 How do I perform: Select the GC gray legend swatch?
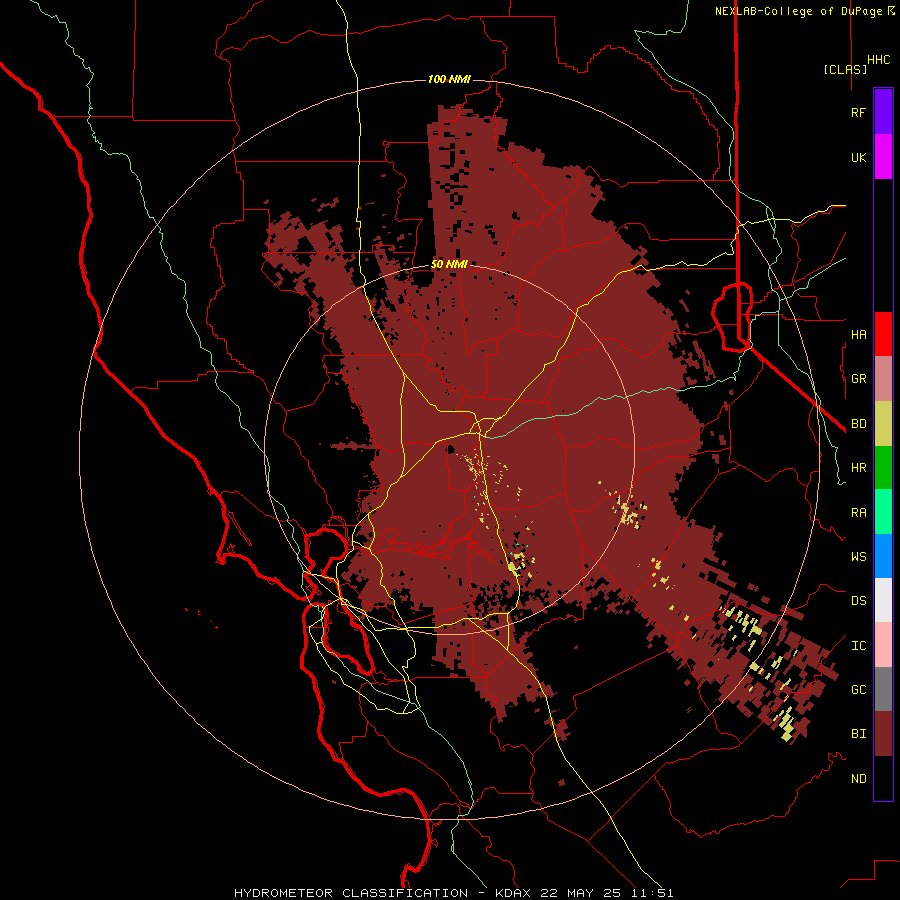pos(883,689)
